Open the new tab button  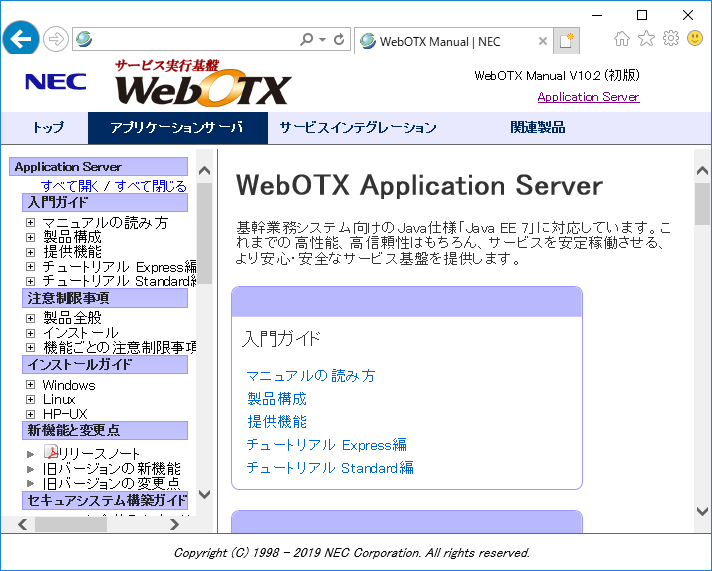click(567, 41)
